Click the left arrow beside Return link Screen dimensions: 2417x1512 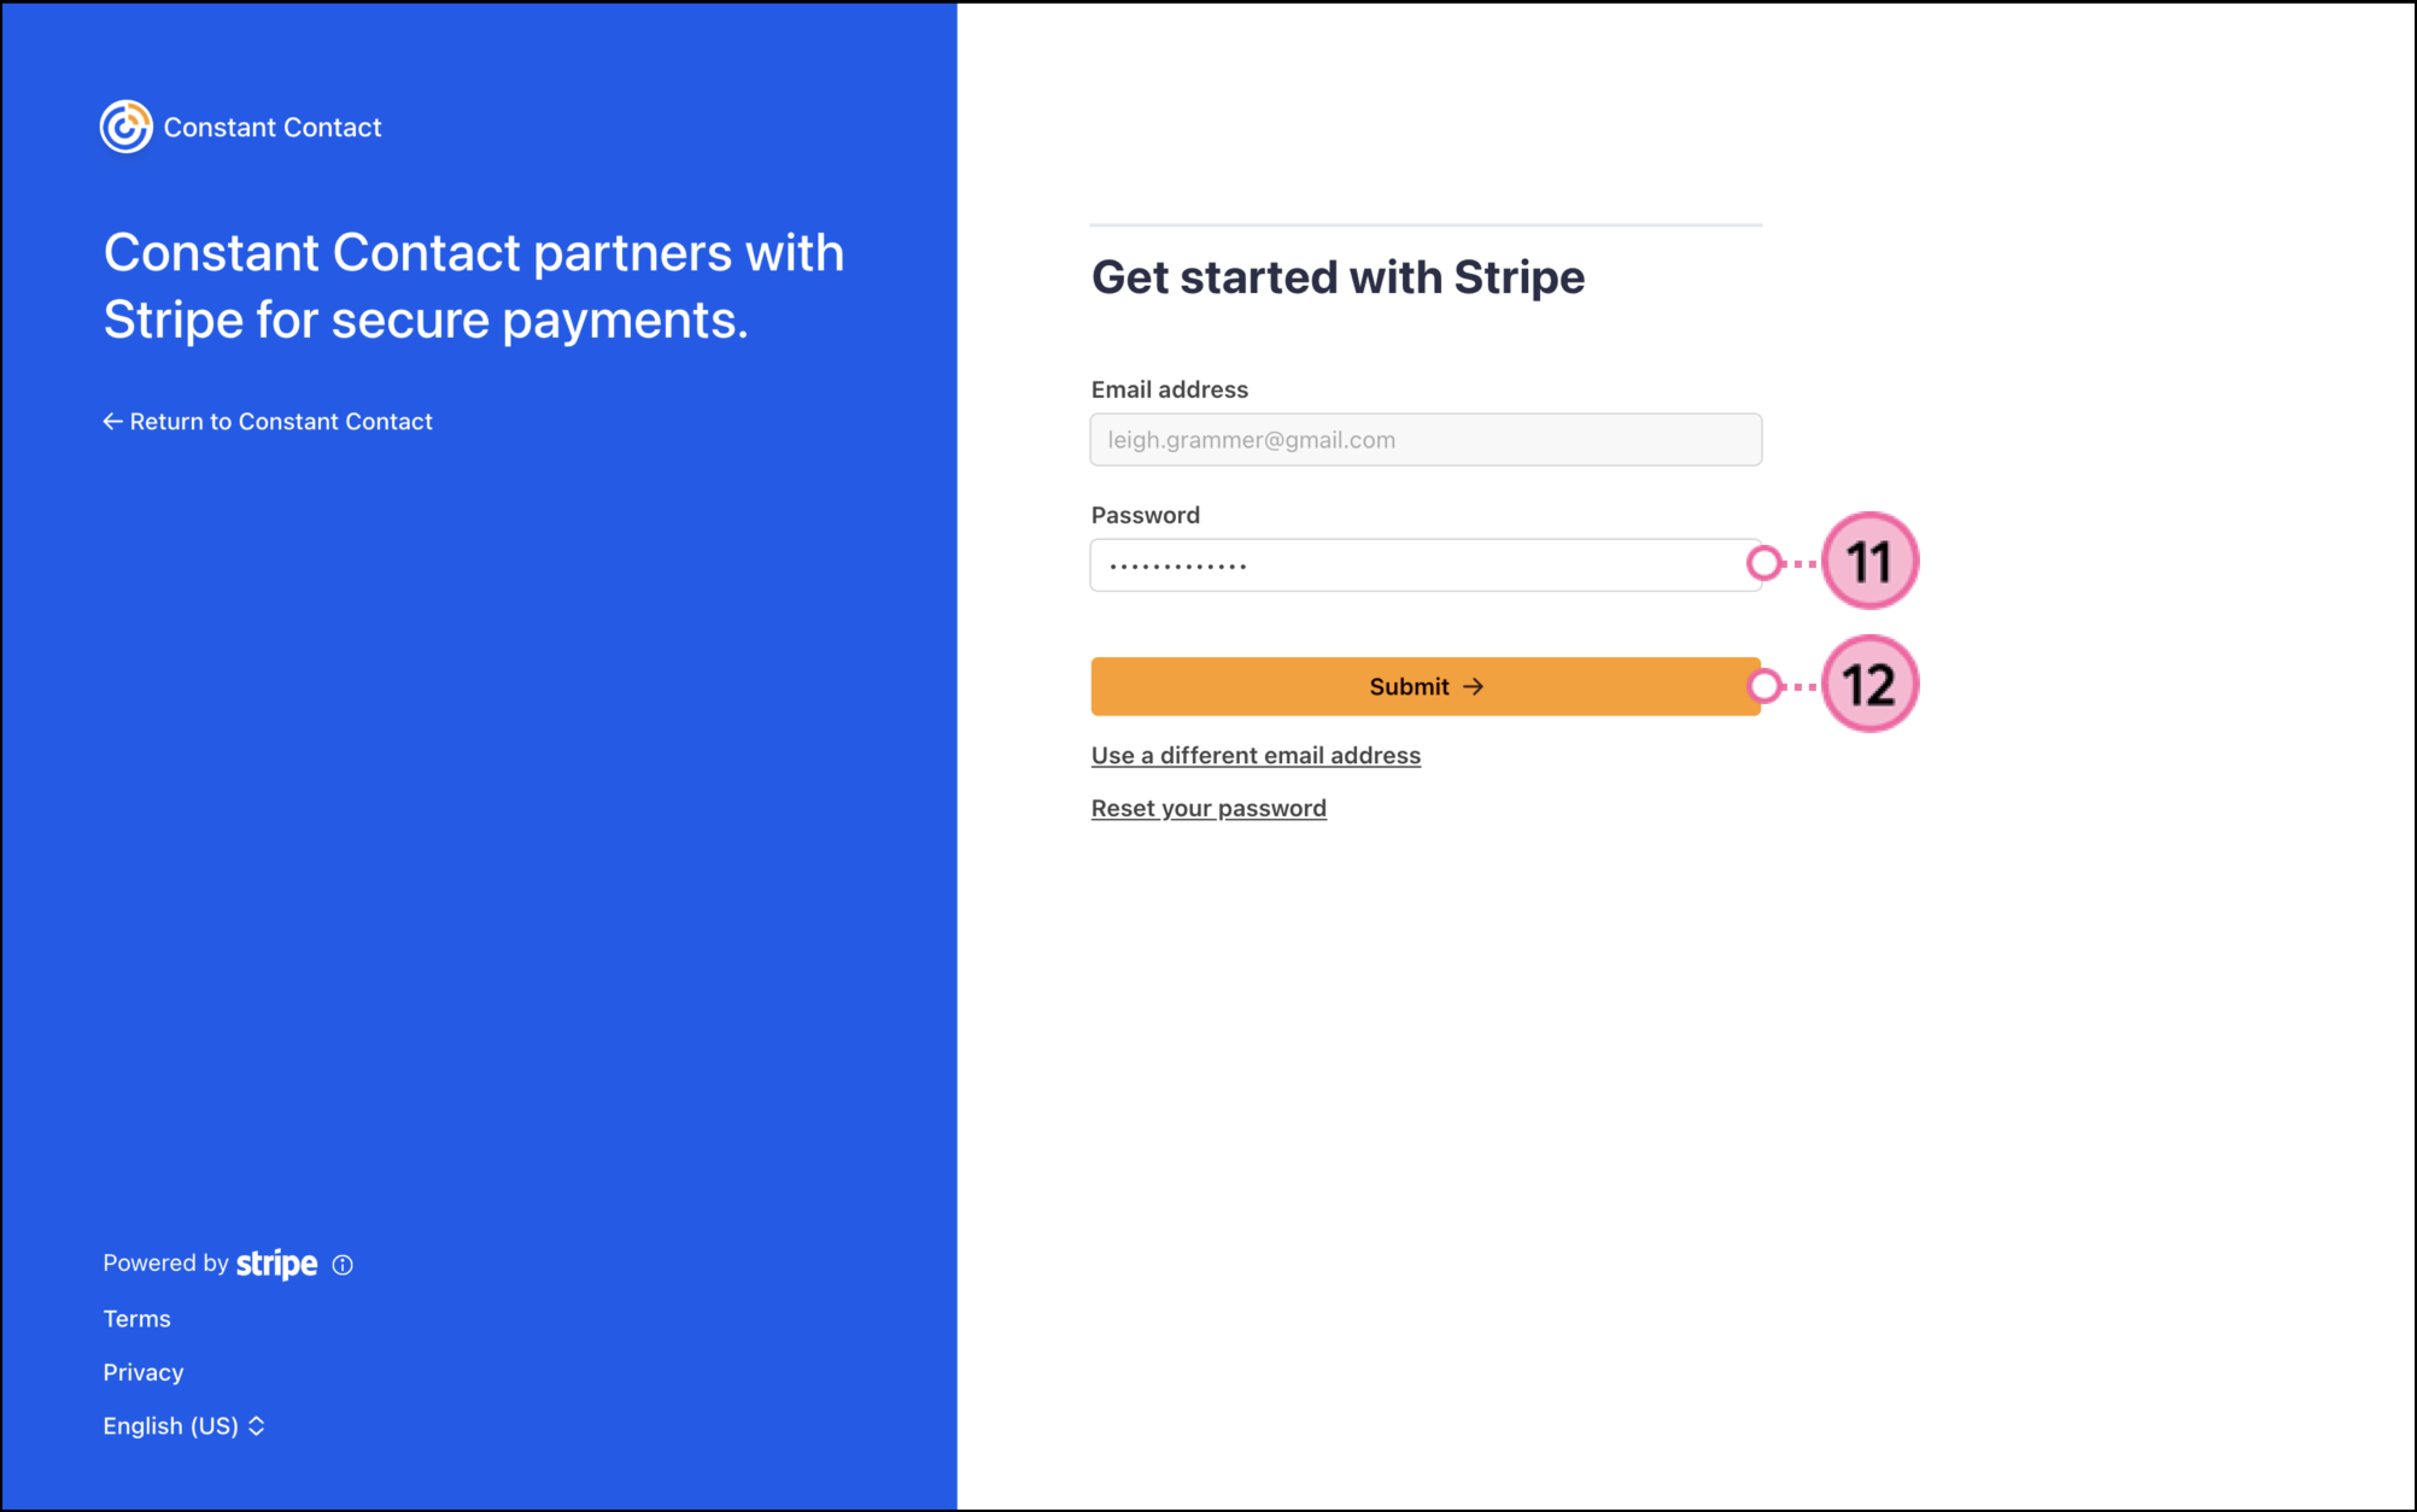113,422
